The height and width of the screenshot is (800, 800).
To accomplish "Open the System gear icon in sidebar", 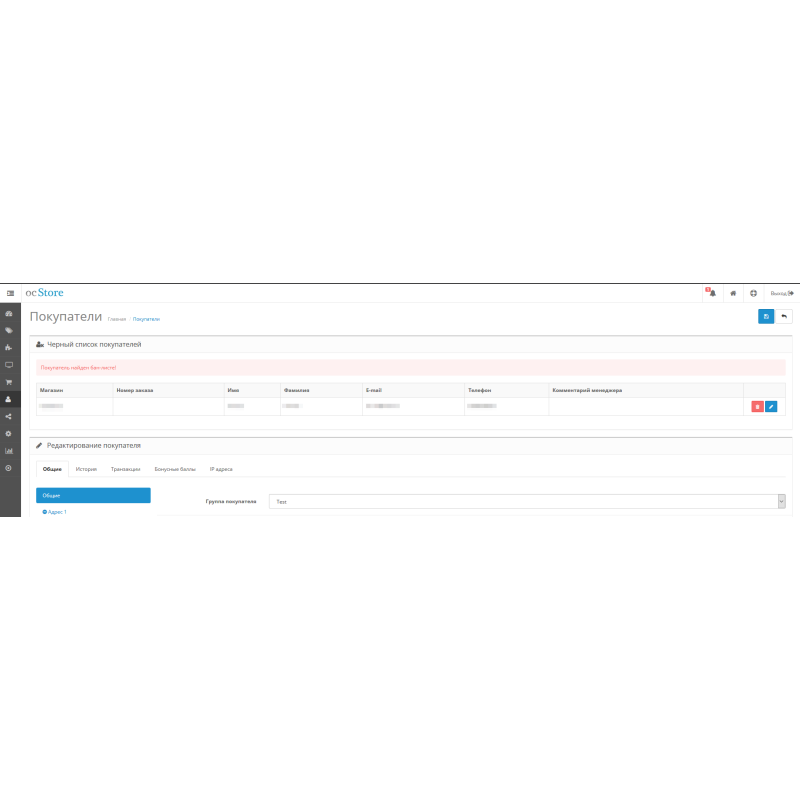I will click(9, 433).
